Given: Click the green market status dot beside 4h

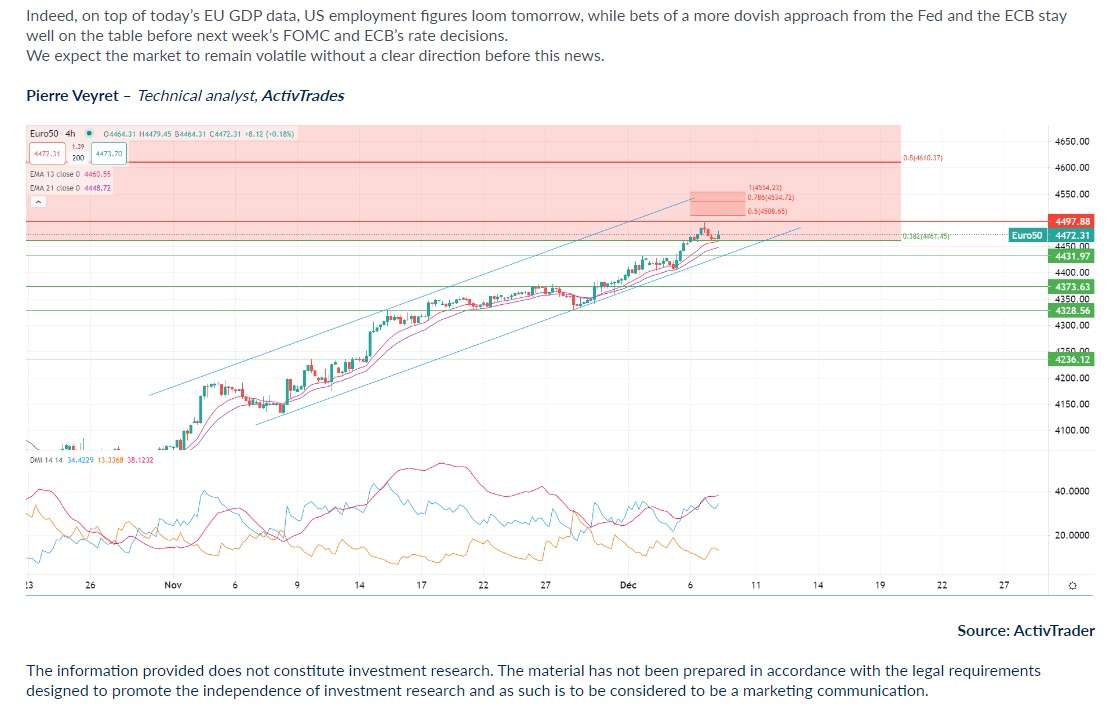Looking at the screenshot, I should (x=89, y=134).
